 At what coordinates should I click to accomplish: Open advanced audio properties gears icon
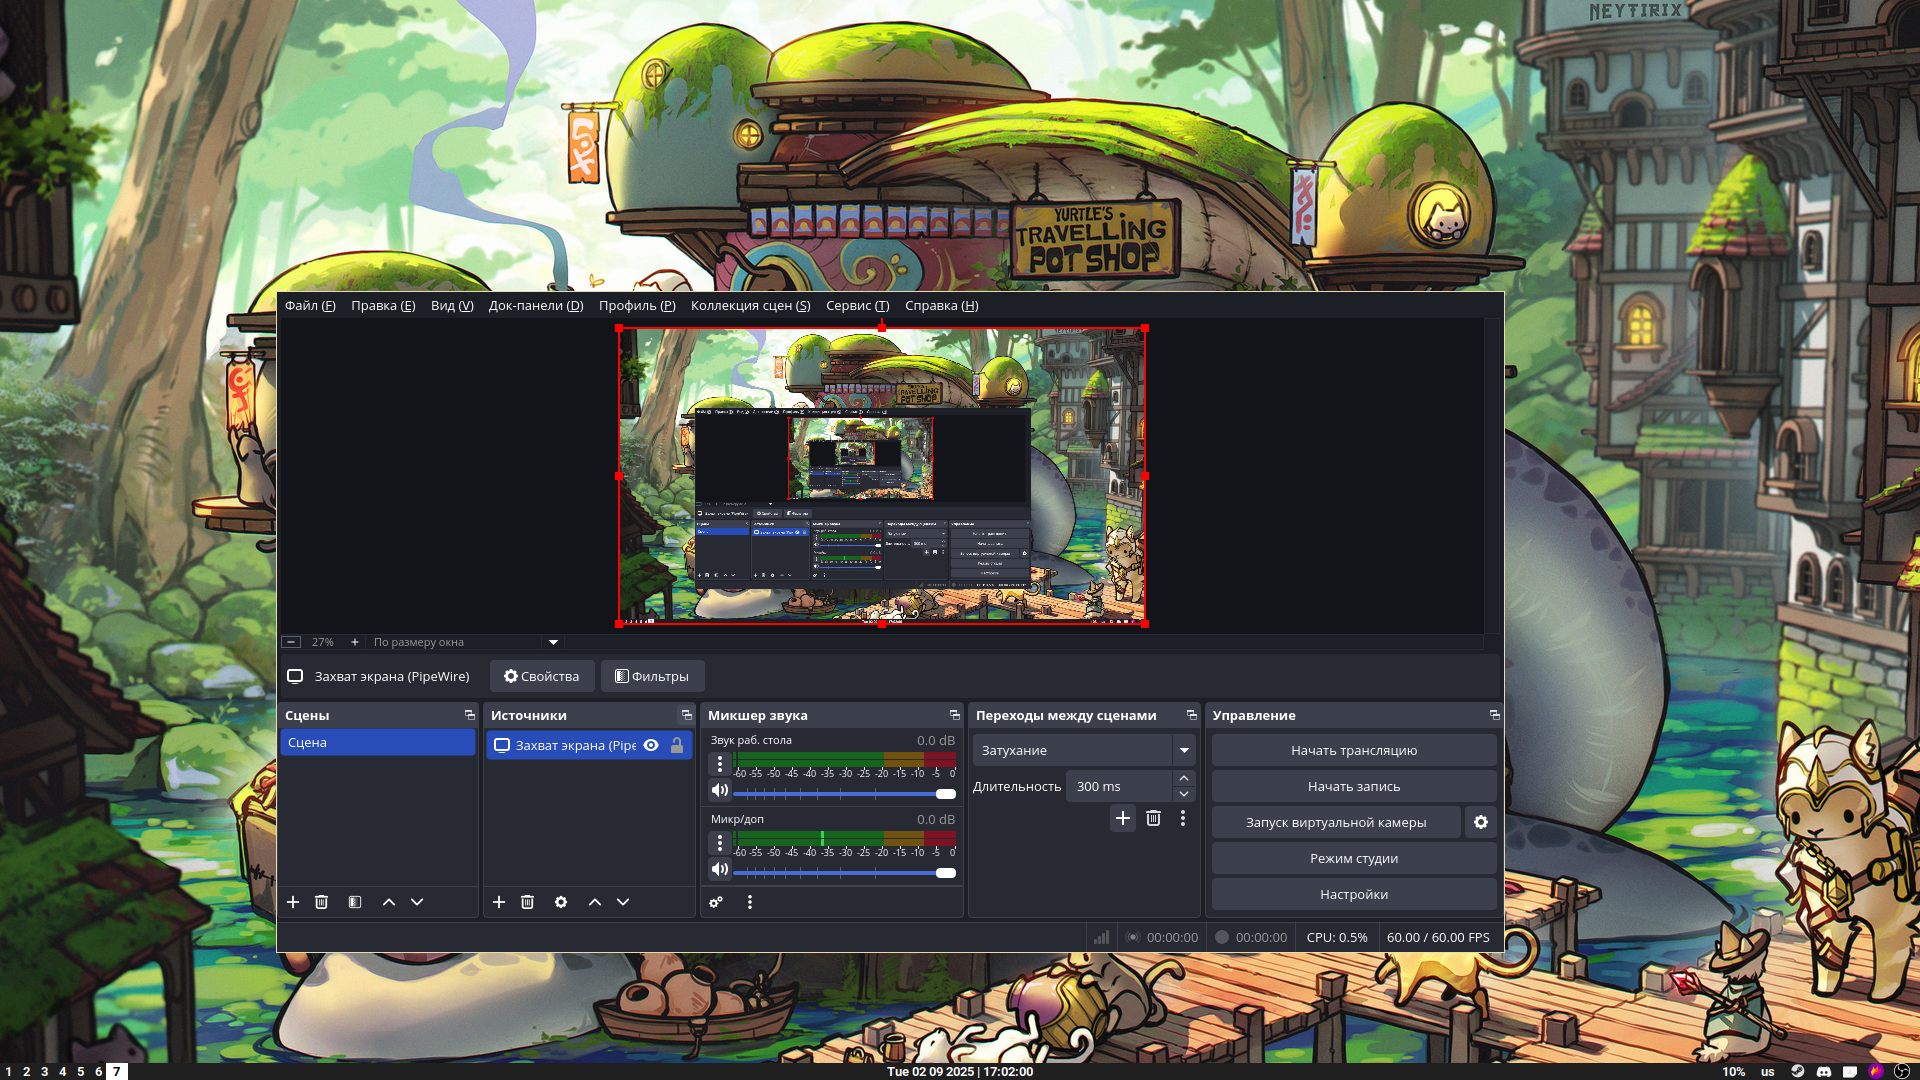pyautogui.click(x=716, y=902)
